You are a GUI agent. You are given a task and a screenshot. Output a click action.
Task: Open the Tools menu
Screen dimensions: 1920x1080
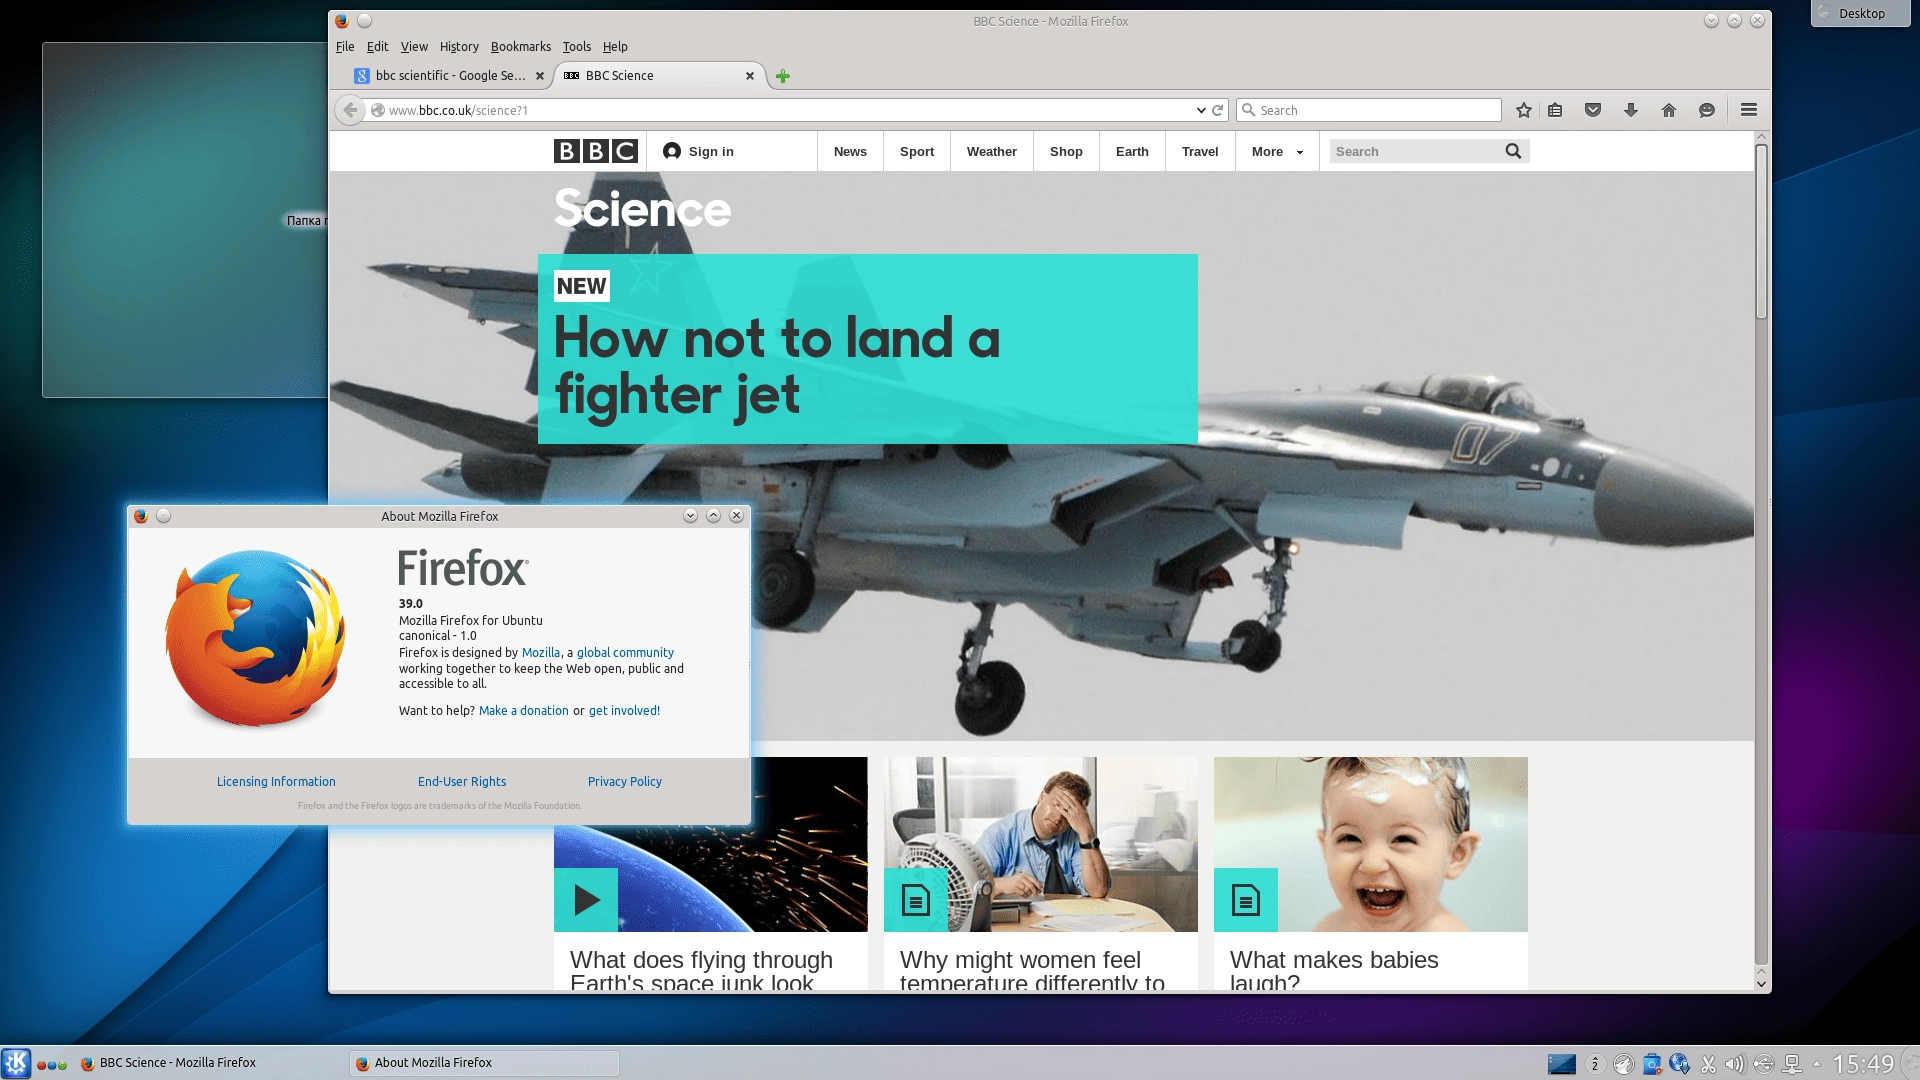tap(577, 46)
